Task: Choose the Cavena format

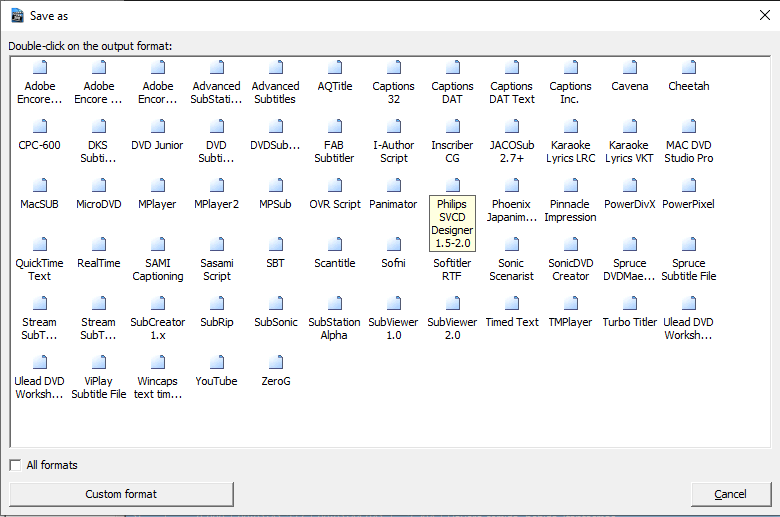Action: (x=630, y=76)
